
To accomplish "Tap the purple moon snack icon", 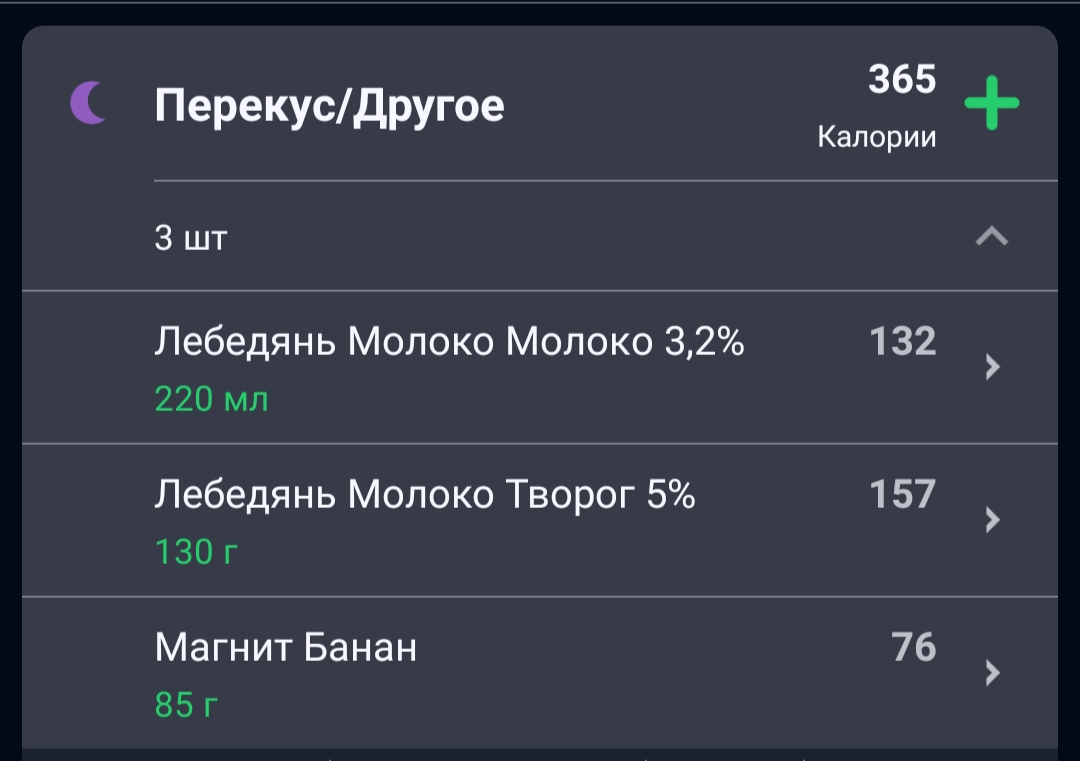I will 89,103.
